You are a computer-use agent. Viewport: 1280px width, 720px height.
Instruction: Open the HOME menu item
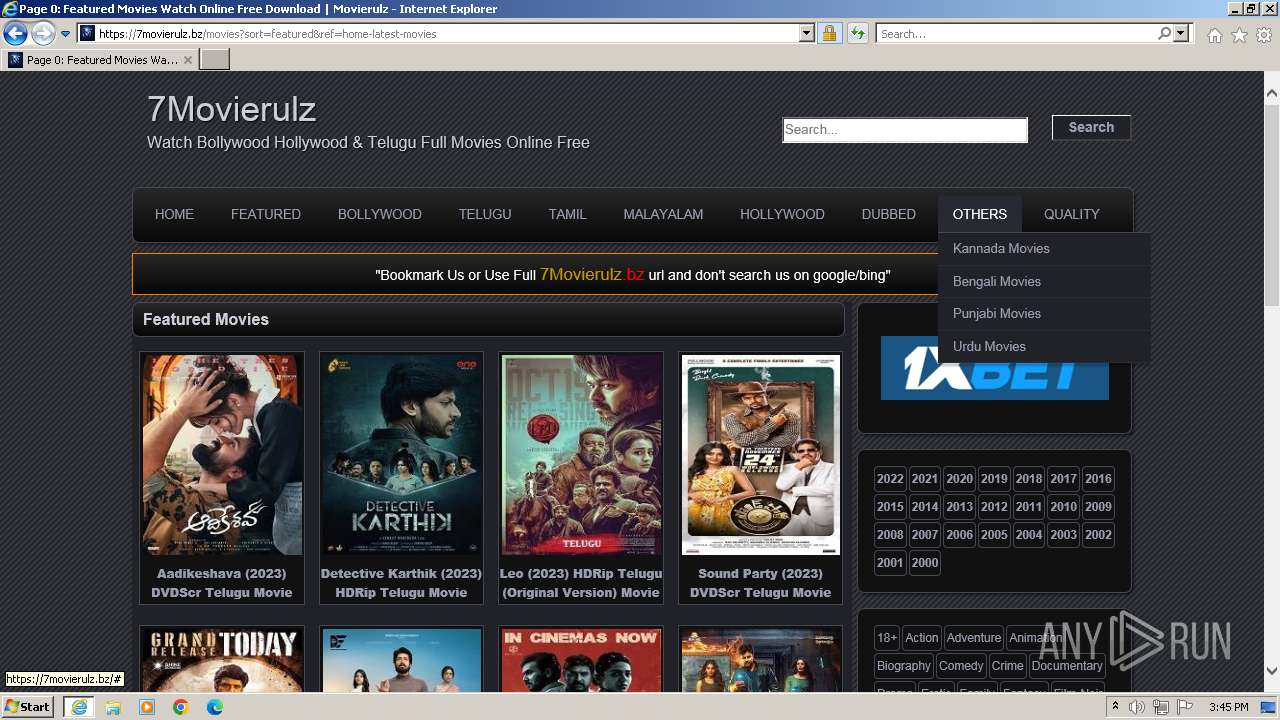pos(174,214)
